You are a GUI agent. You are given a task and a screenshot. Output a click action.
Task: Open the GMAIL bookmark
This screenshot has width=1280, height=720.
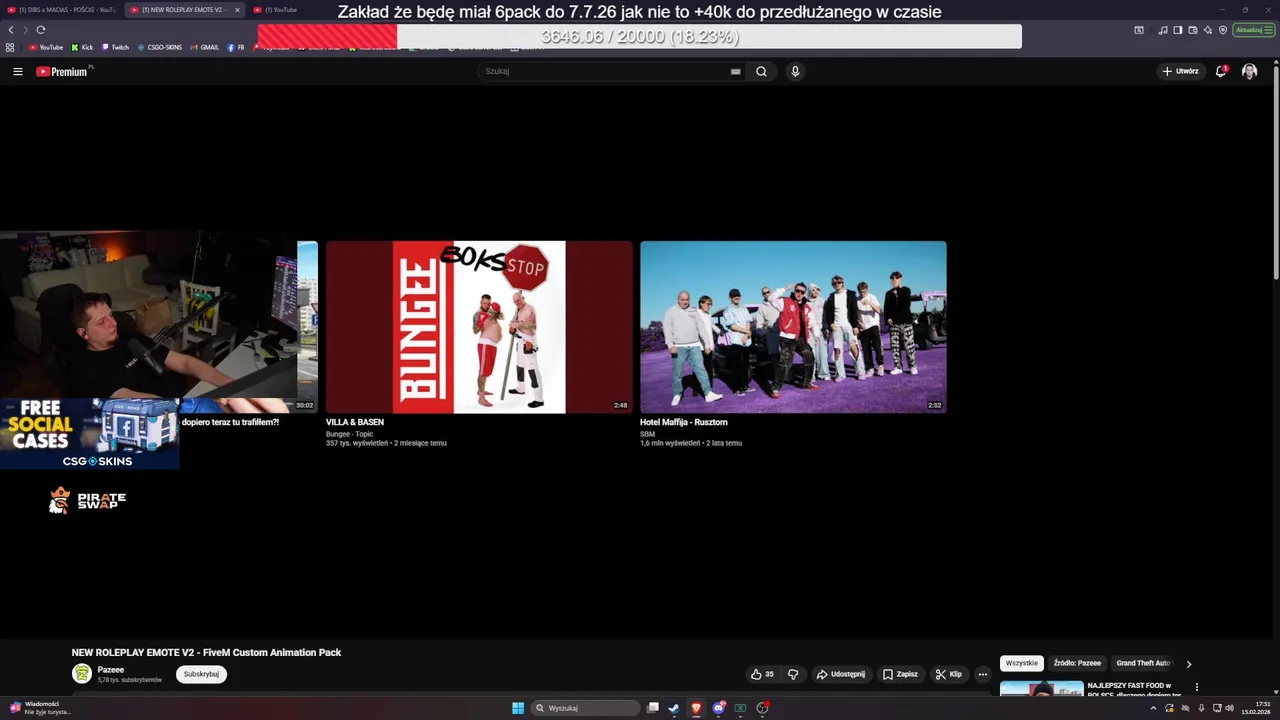tap(204, 47)
